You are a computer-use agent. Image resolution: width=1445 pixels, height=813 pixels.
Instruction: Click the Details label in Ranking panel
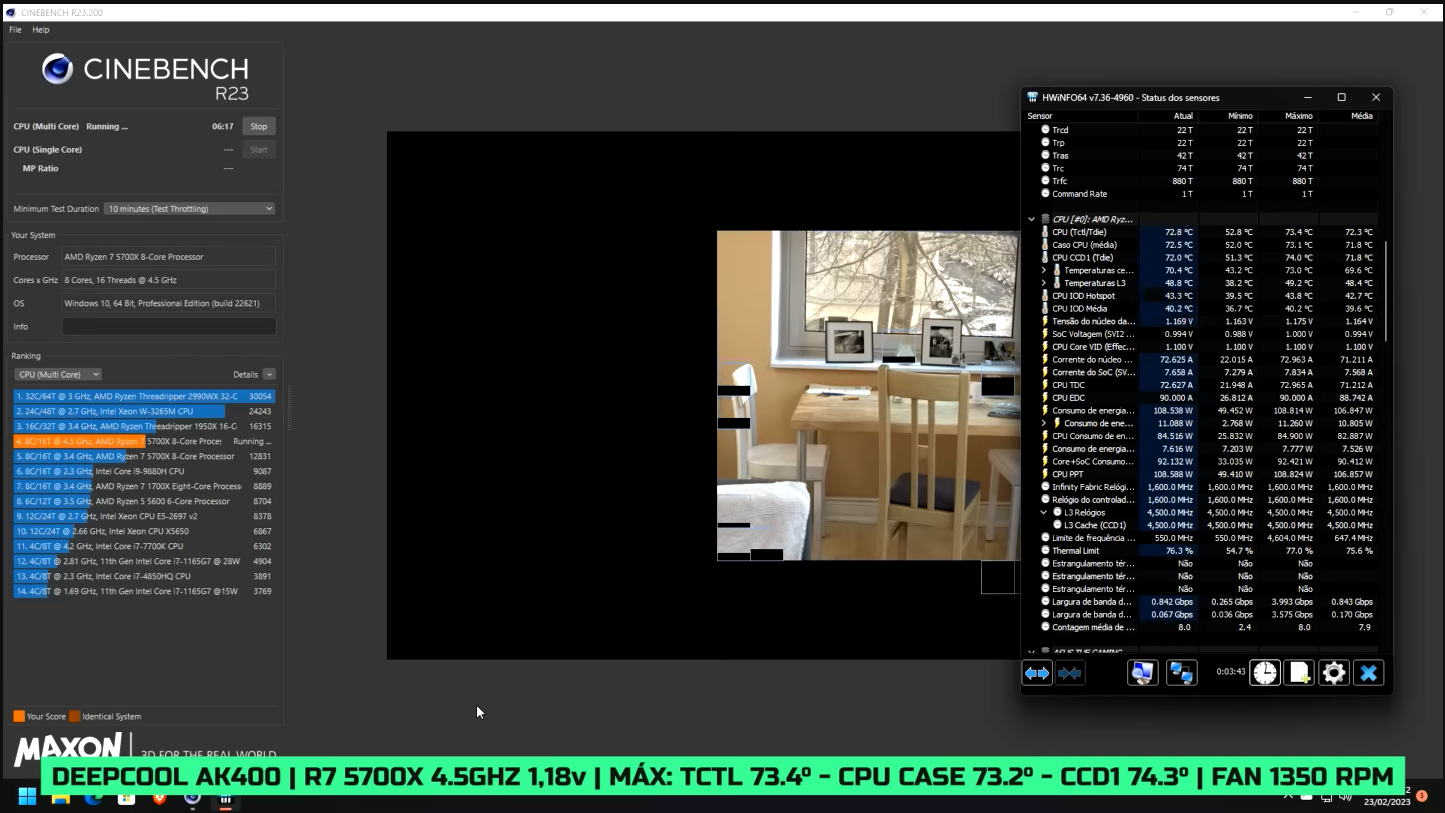(x=246, y=374)
